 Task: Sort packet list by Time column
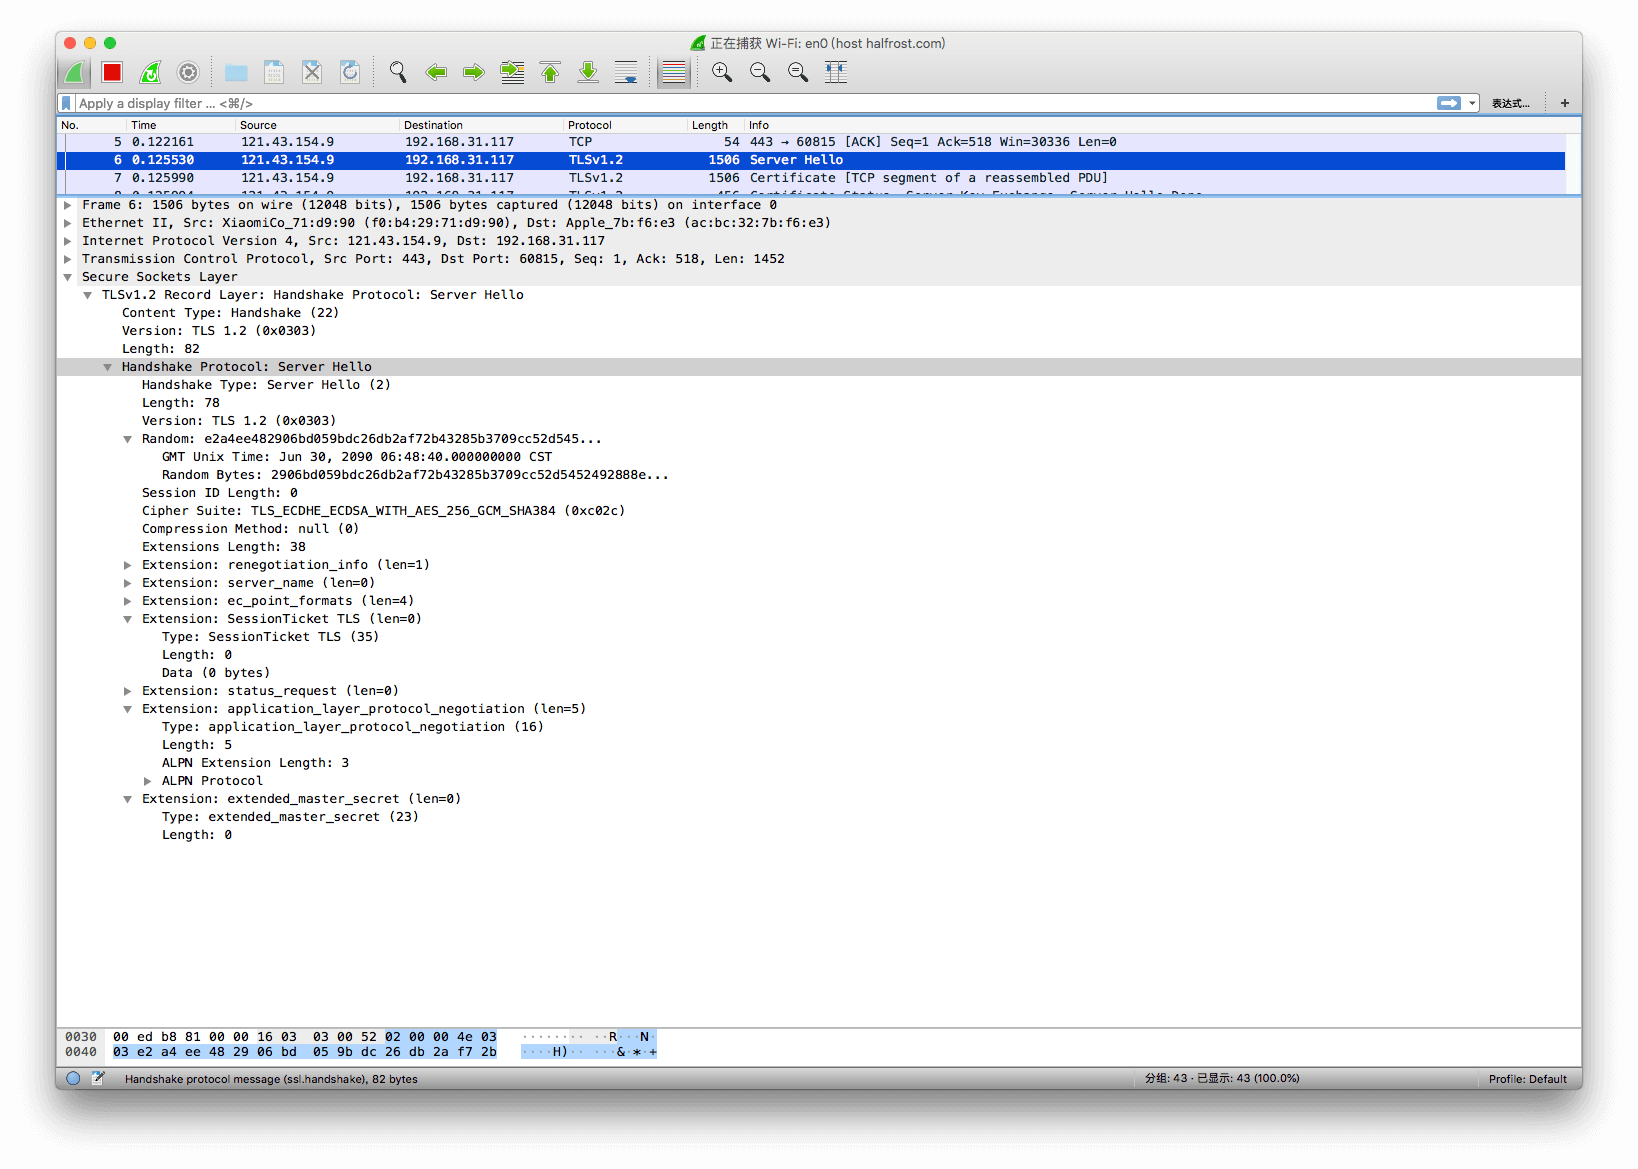pyautogui.click(x=180, y=125)
